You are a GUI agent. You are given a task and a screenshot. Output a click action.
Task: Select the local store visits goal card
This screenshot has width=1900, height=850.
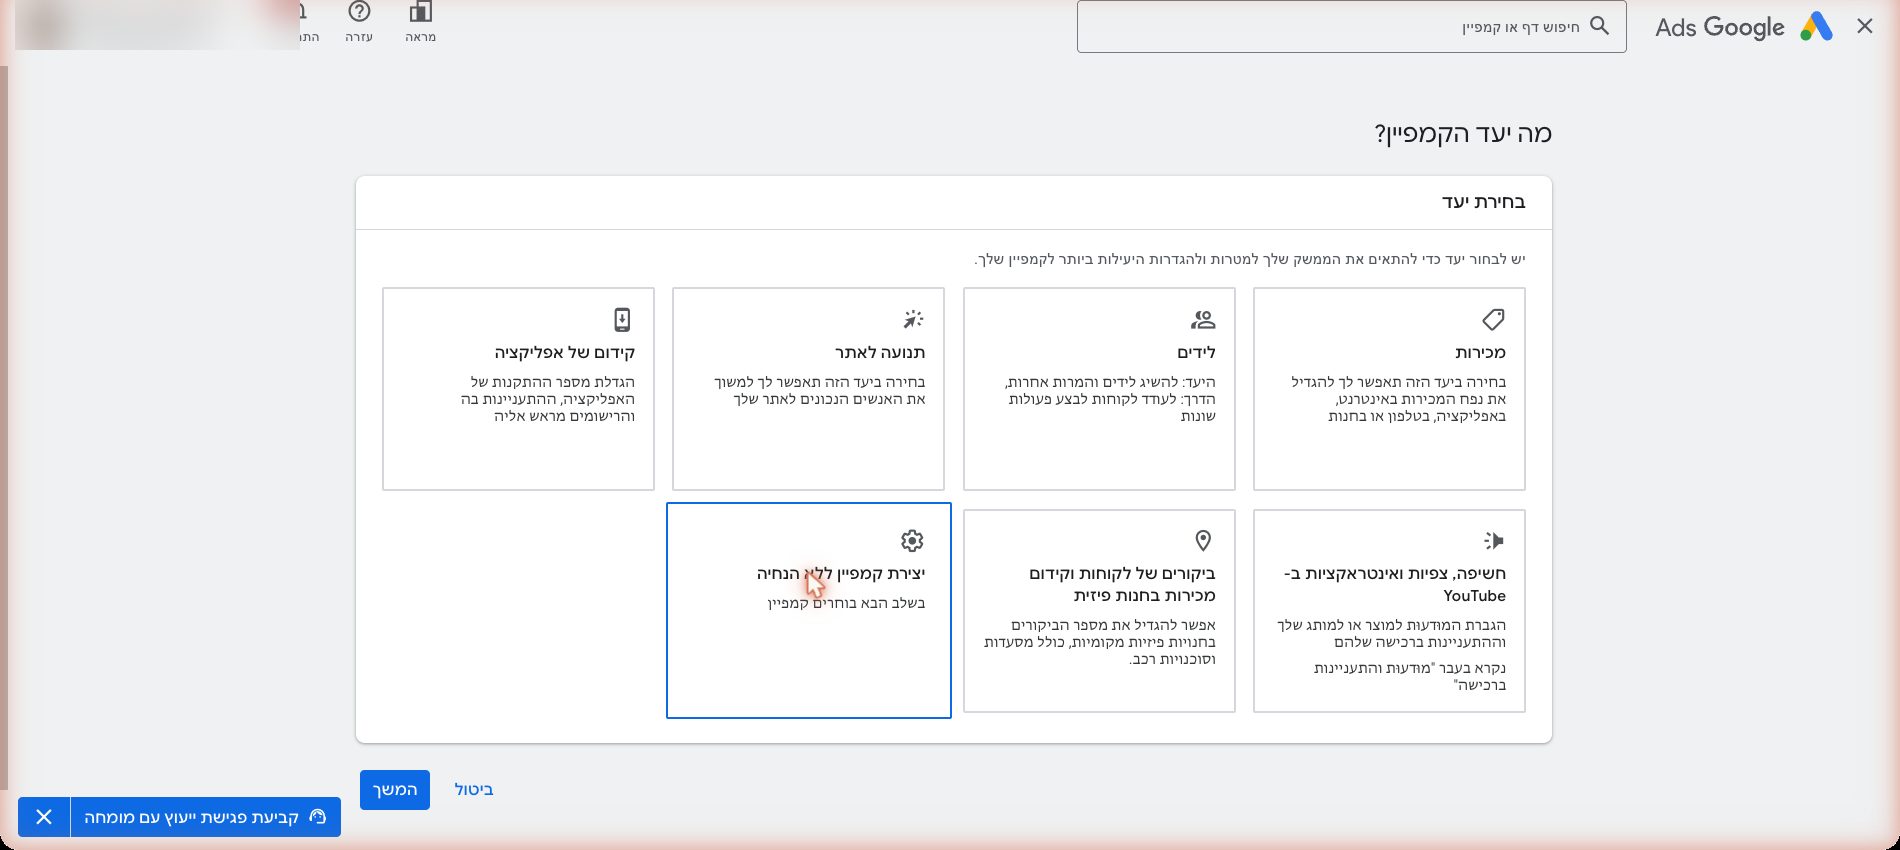1099,611
